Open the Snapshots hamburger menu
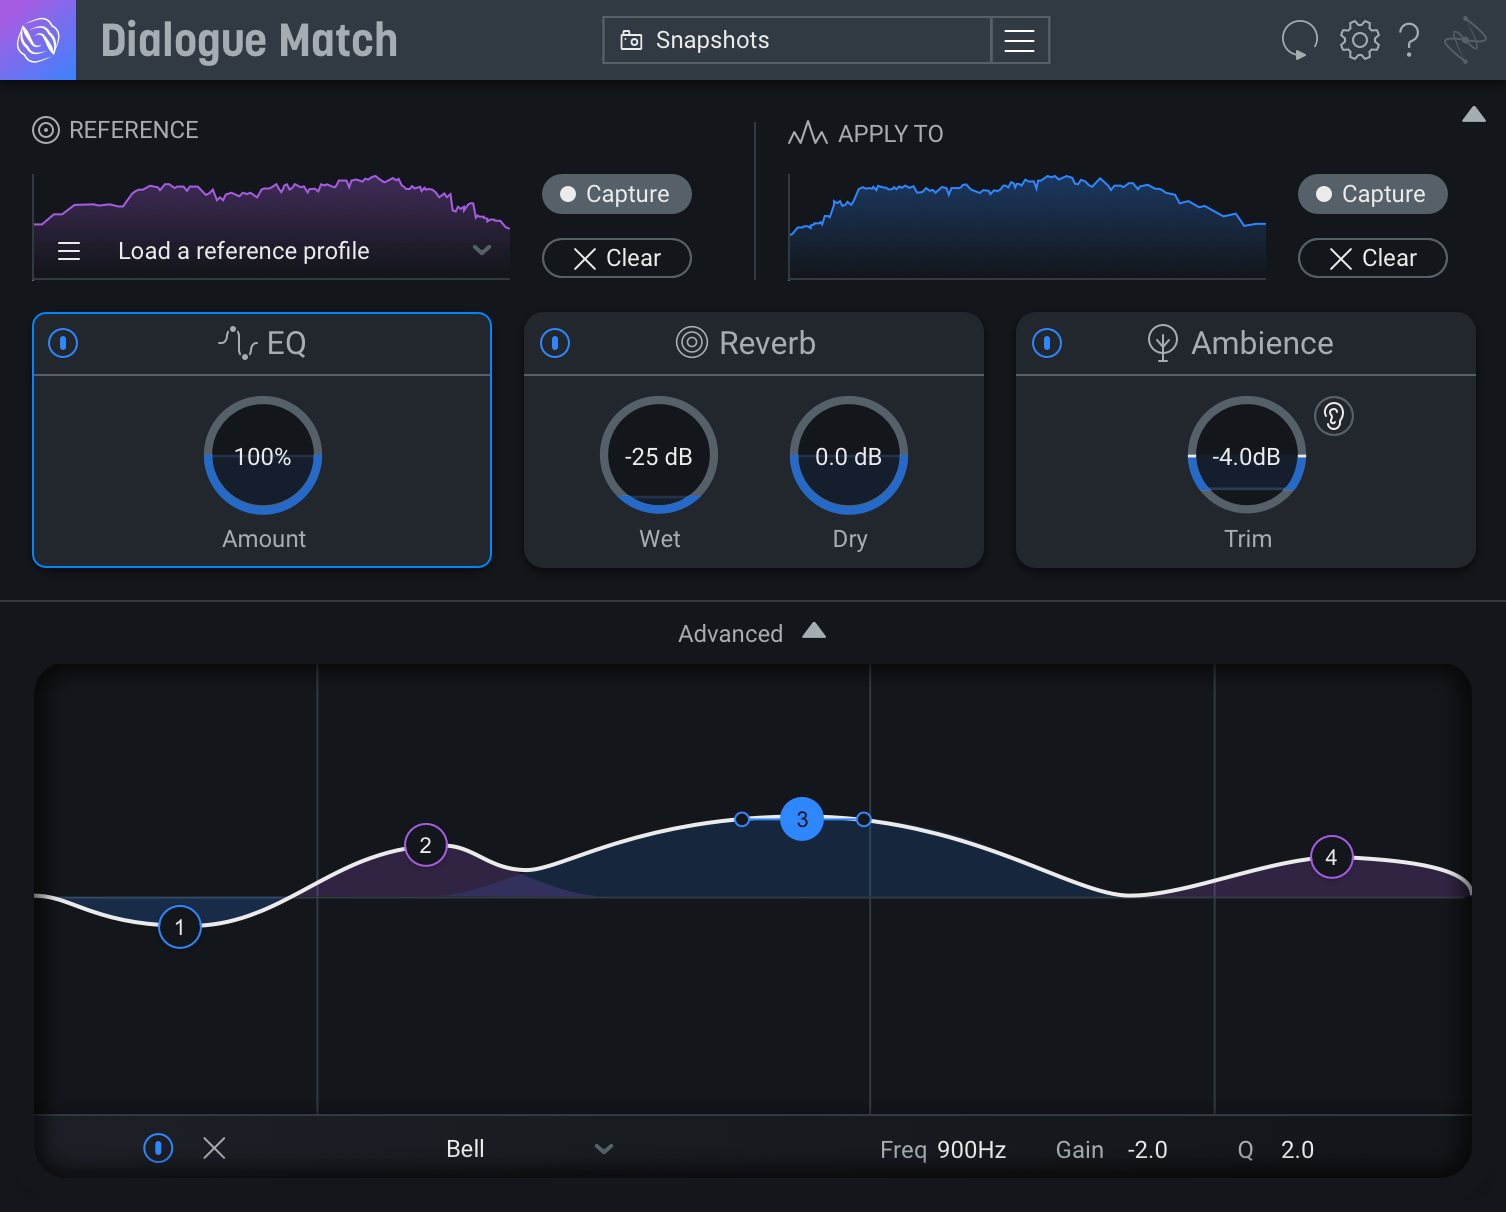The width and height of the screenshot is (1506, 1212). click(1019, 40)
